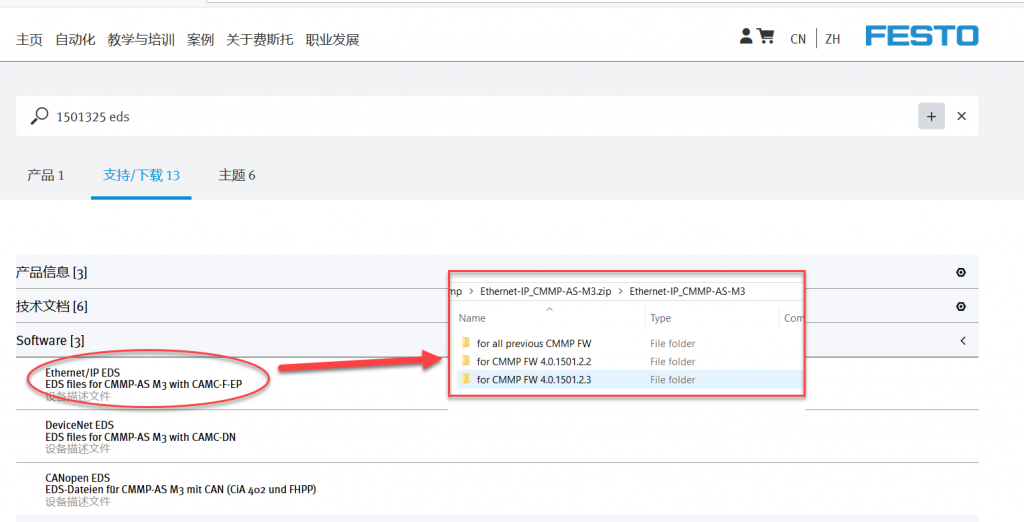
Task: Clear the search with the X icon
Action: (x=961, y=116)
